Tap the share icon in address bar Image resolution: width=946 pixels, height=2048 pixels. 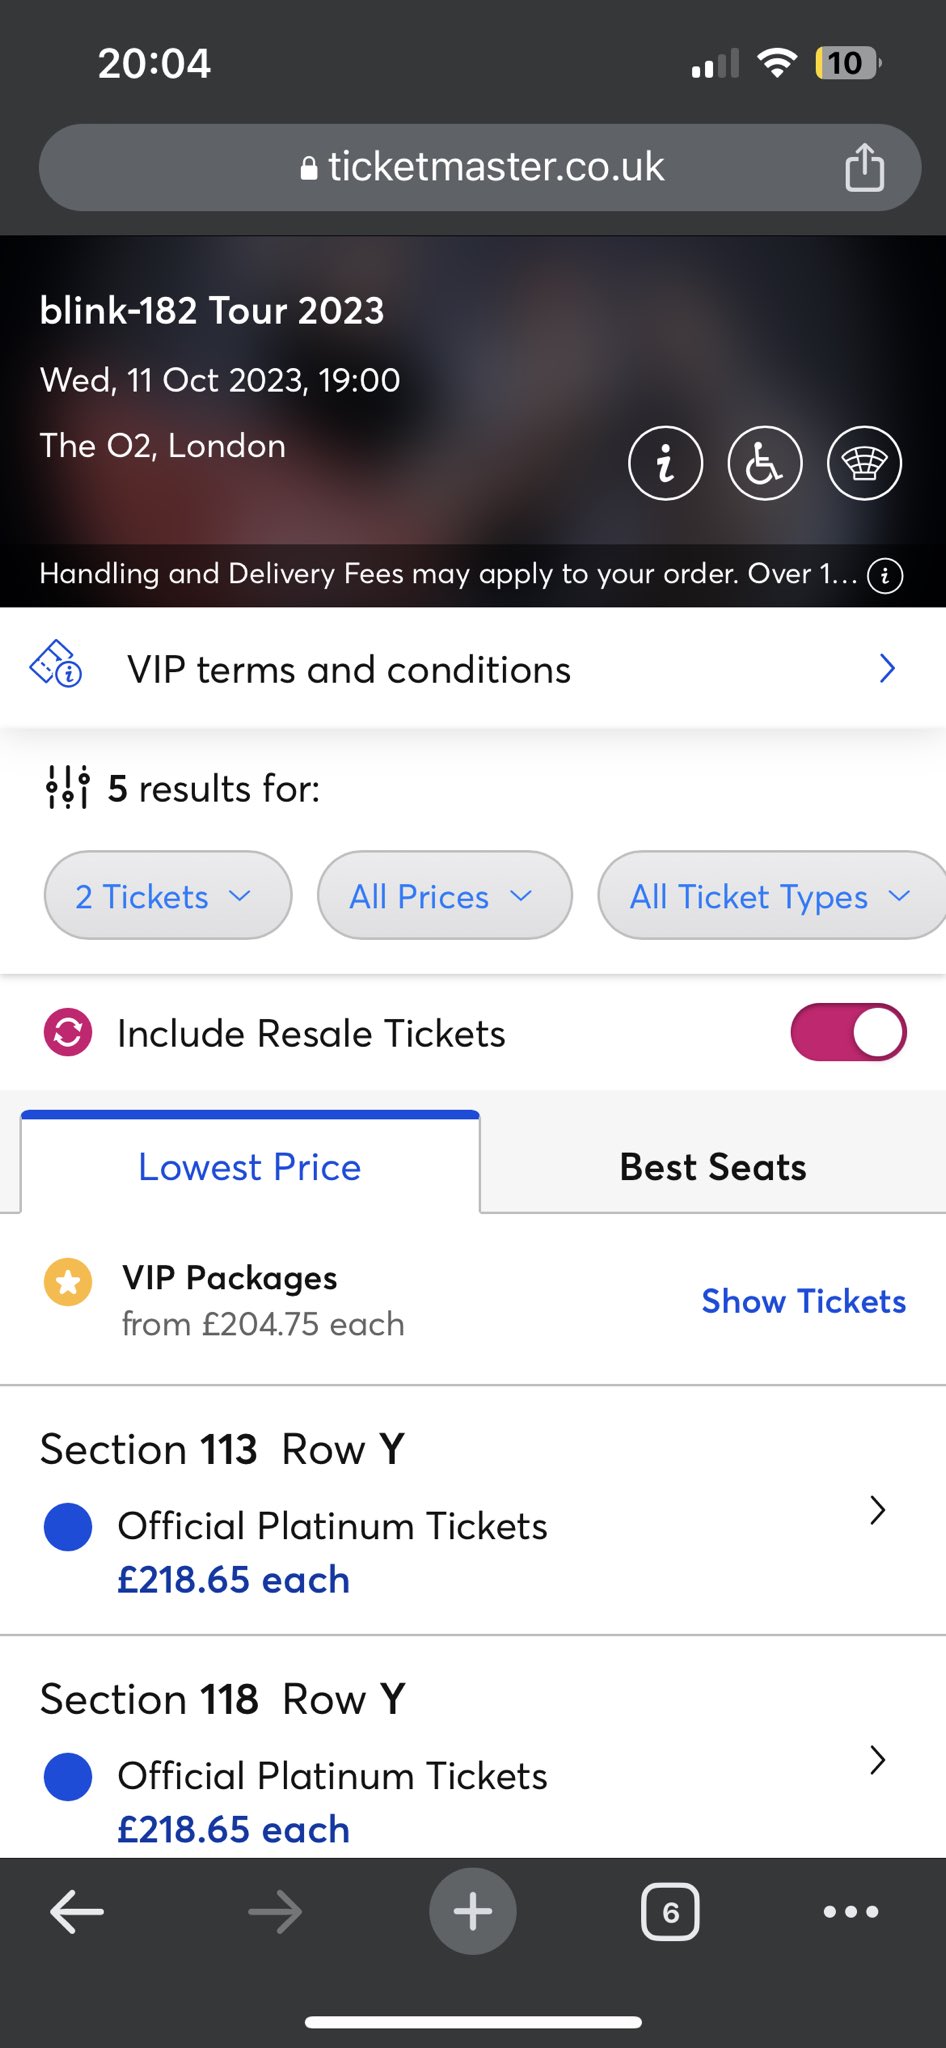tap(864, 167)
